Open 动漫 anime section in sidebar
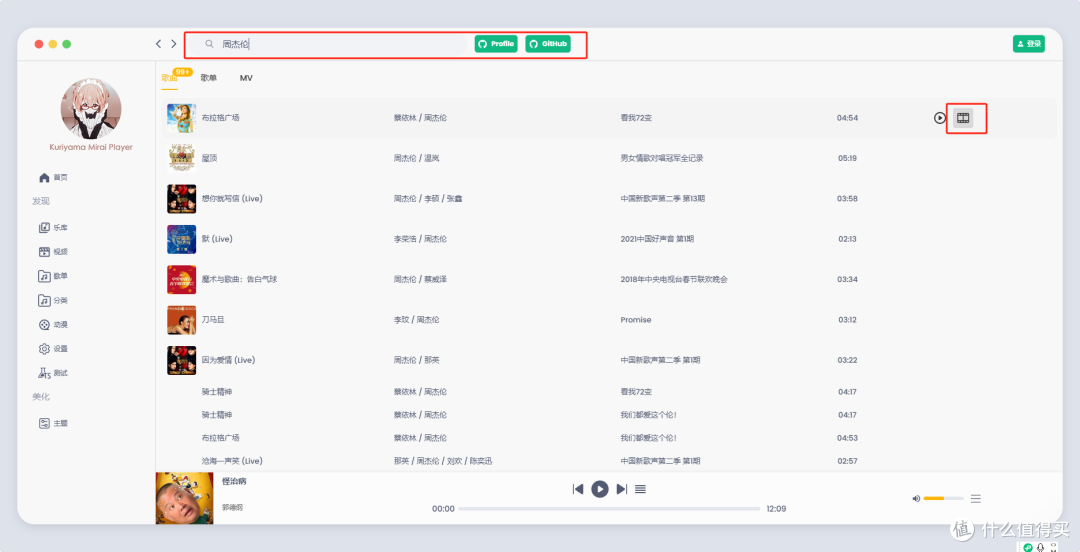The image size is (1080, 552). pyautogui.click(x=54, y=325)
